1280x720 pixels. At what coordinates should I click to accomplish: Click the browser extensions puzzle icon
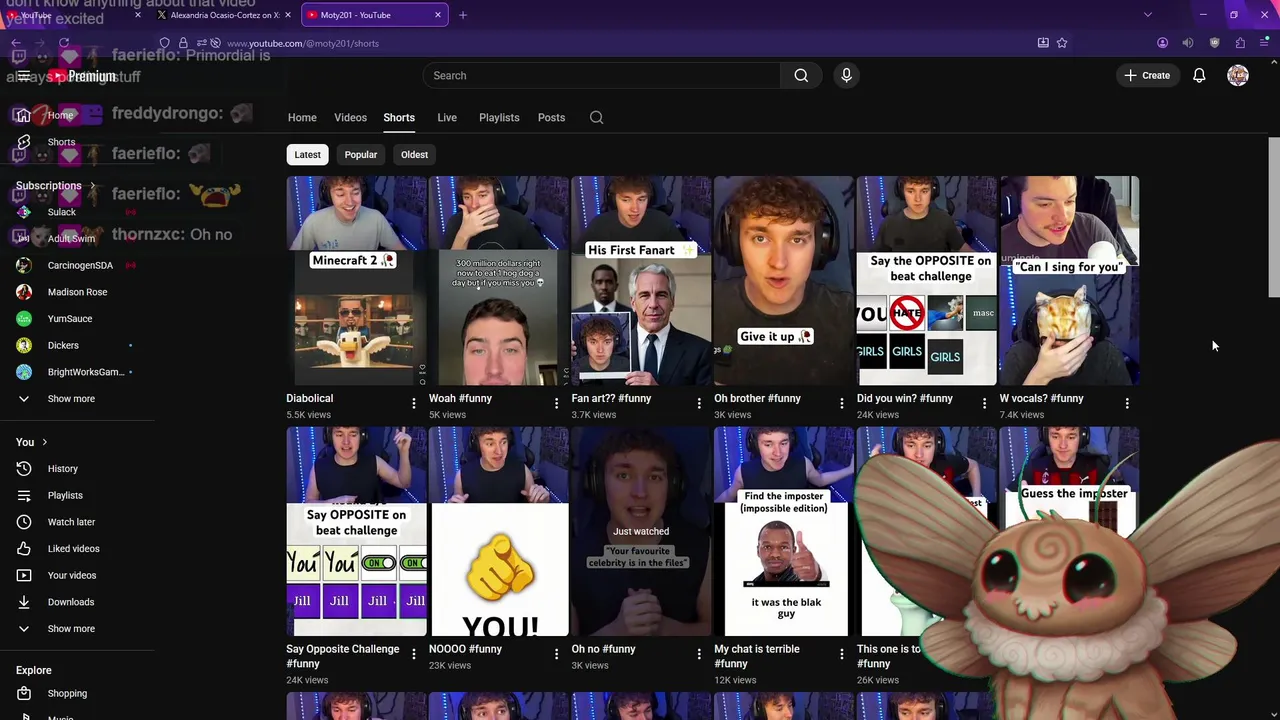click(1240, 43)
